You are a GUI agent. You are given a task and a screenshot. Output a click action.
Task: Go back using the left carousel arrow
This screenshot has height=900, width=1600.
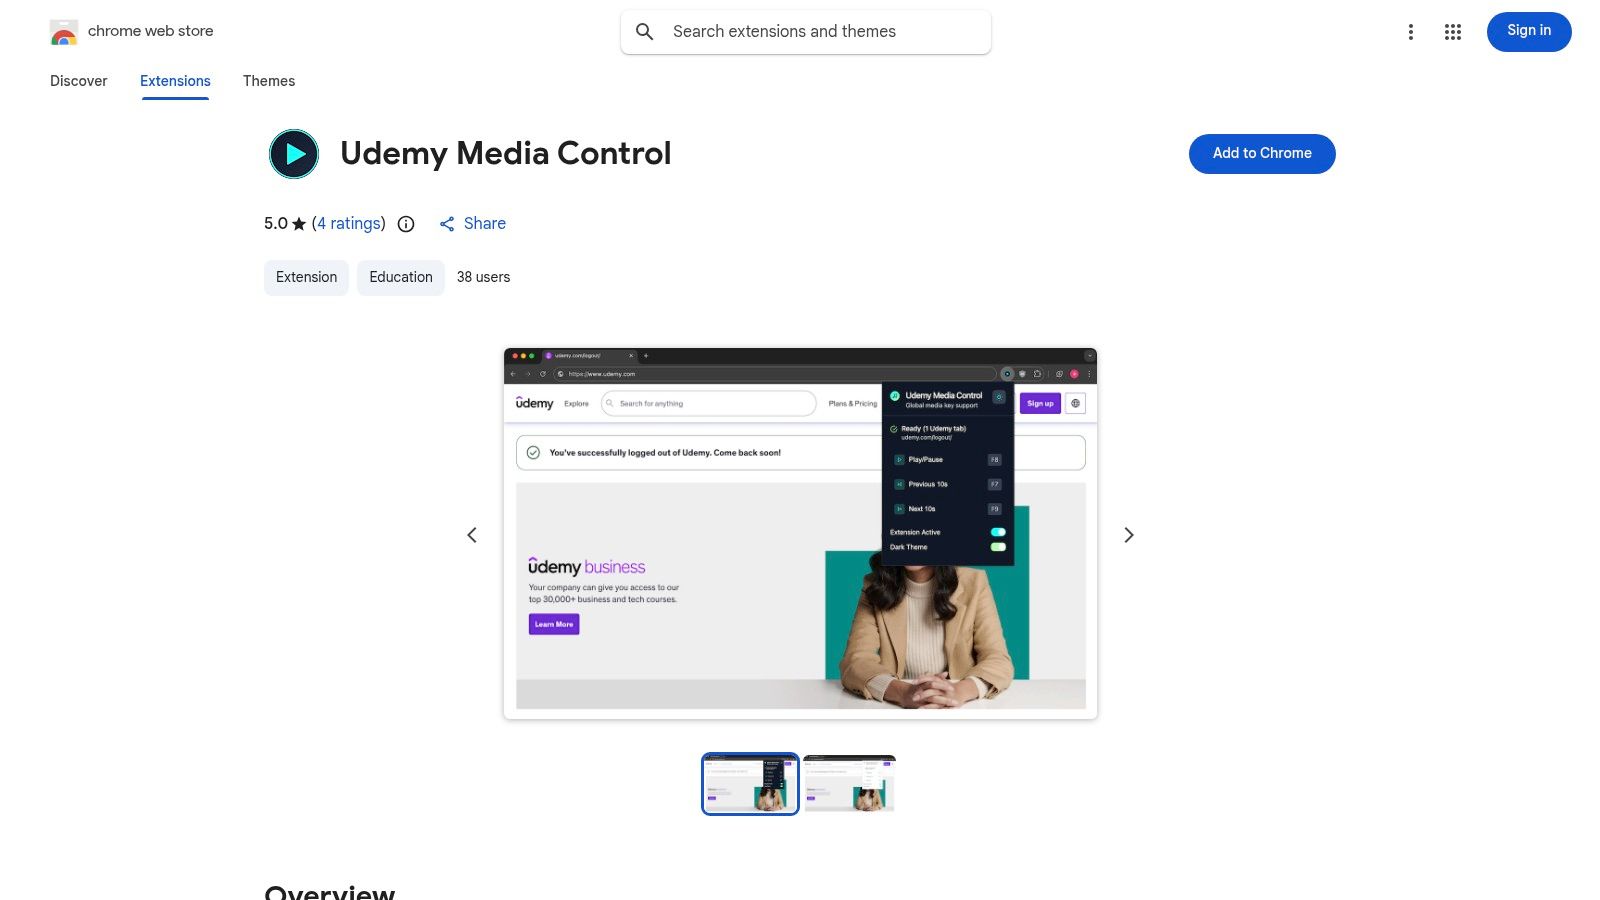(x=471, y=535)
